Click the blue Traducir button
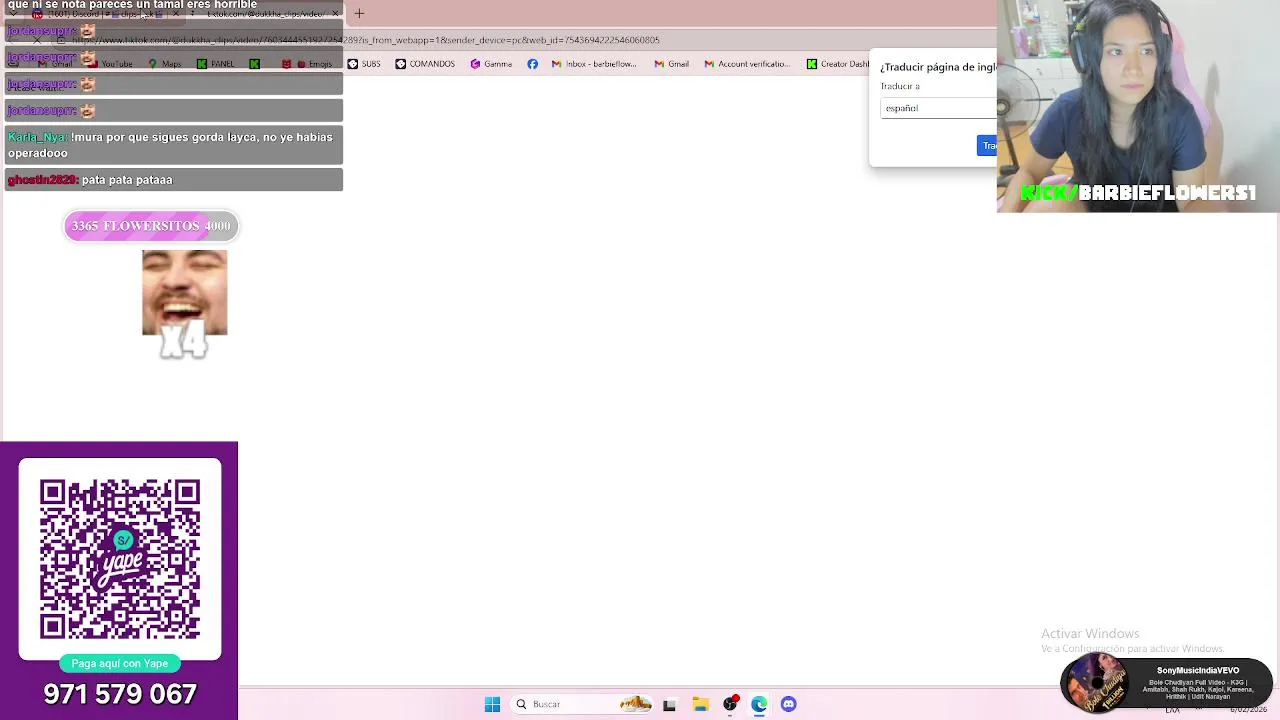The width and height of the screenshot is (1280, 720). (x=987, y=146)
